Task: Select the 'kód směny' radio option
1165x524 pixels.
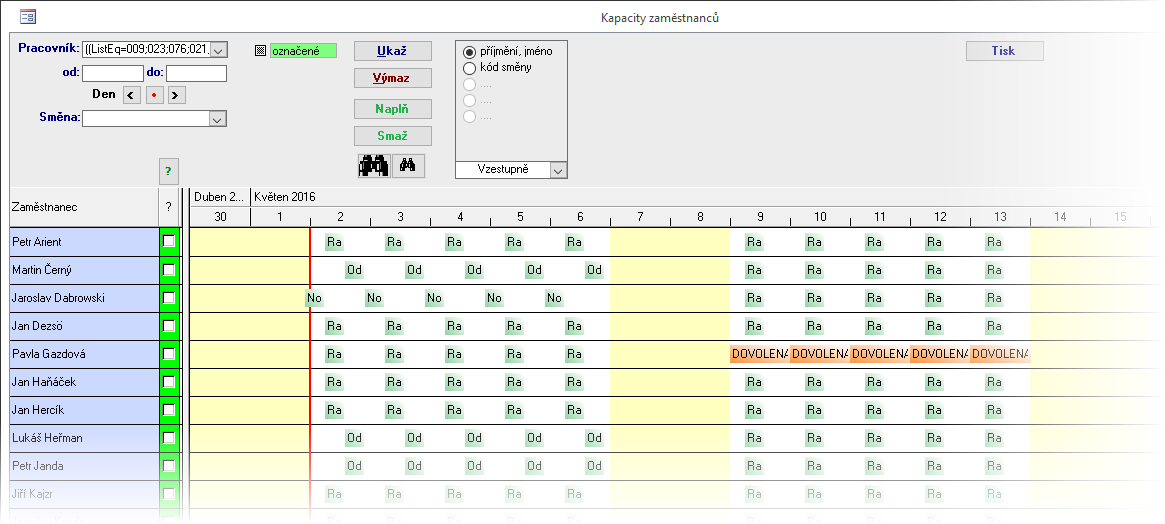Action: pyautogui.click(x=469, y=68)
